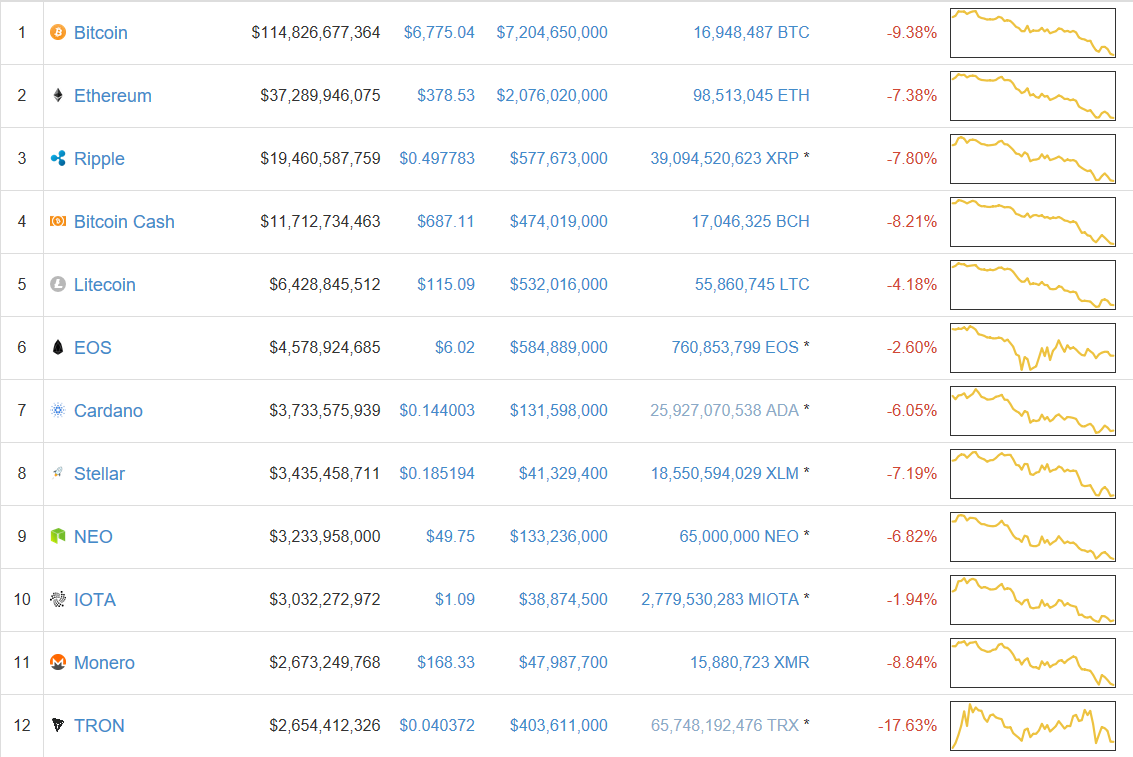The image size is (1133, 757).
Task: Click Monero circulating supply 15,880,723 XMR
Action: [x=749, y=663]
